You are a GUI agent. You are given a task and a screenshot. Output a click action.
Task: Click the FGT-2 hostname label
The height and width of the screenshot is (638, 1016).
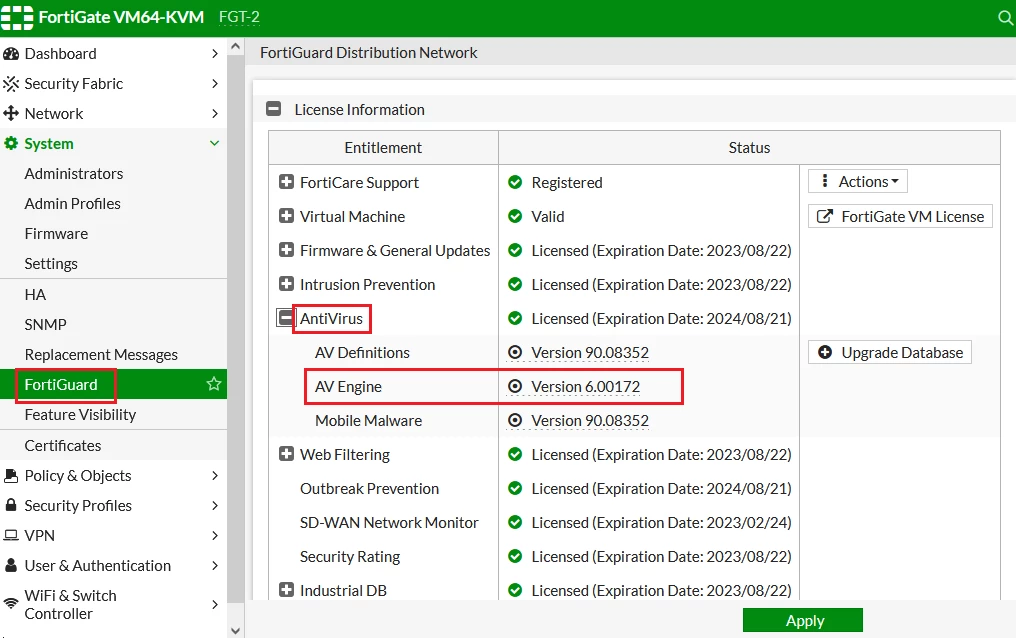tap(239, 17)
